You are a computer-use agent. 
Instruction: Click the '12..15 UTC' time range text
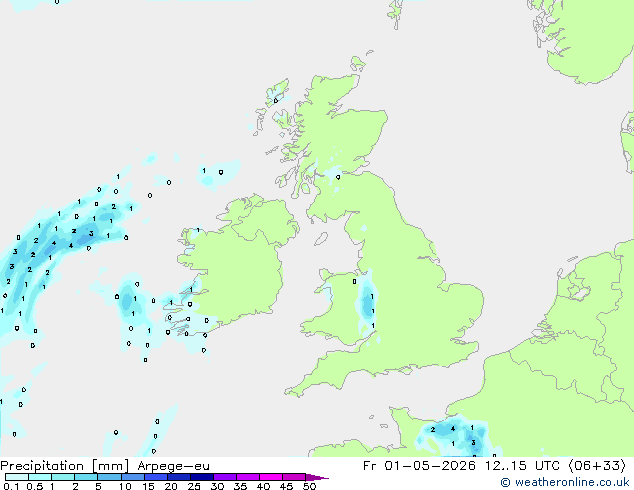522,466
